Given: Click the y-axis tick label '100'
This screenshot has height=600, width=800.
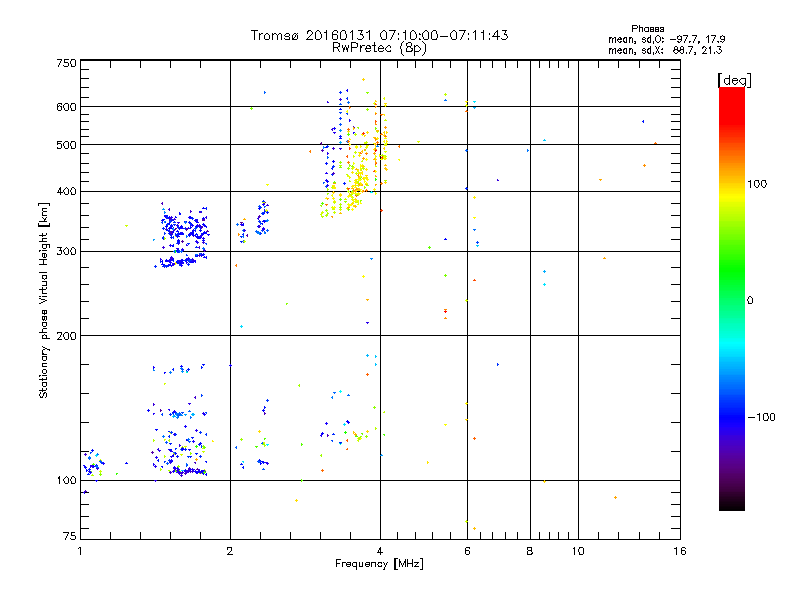Looking at the screenshot, I should [x=66, y=481].
